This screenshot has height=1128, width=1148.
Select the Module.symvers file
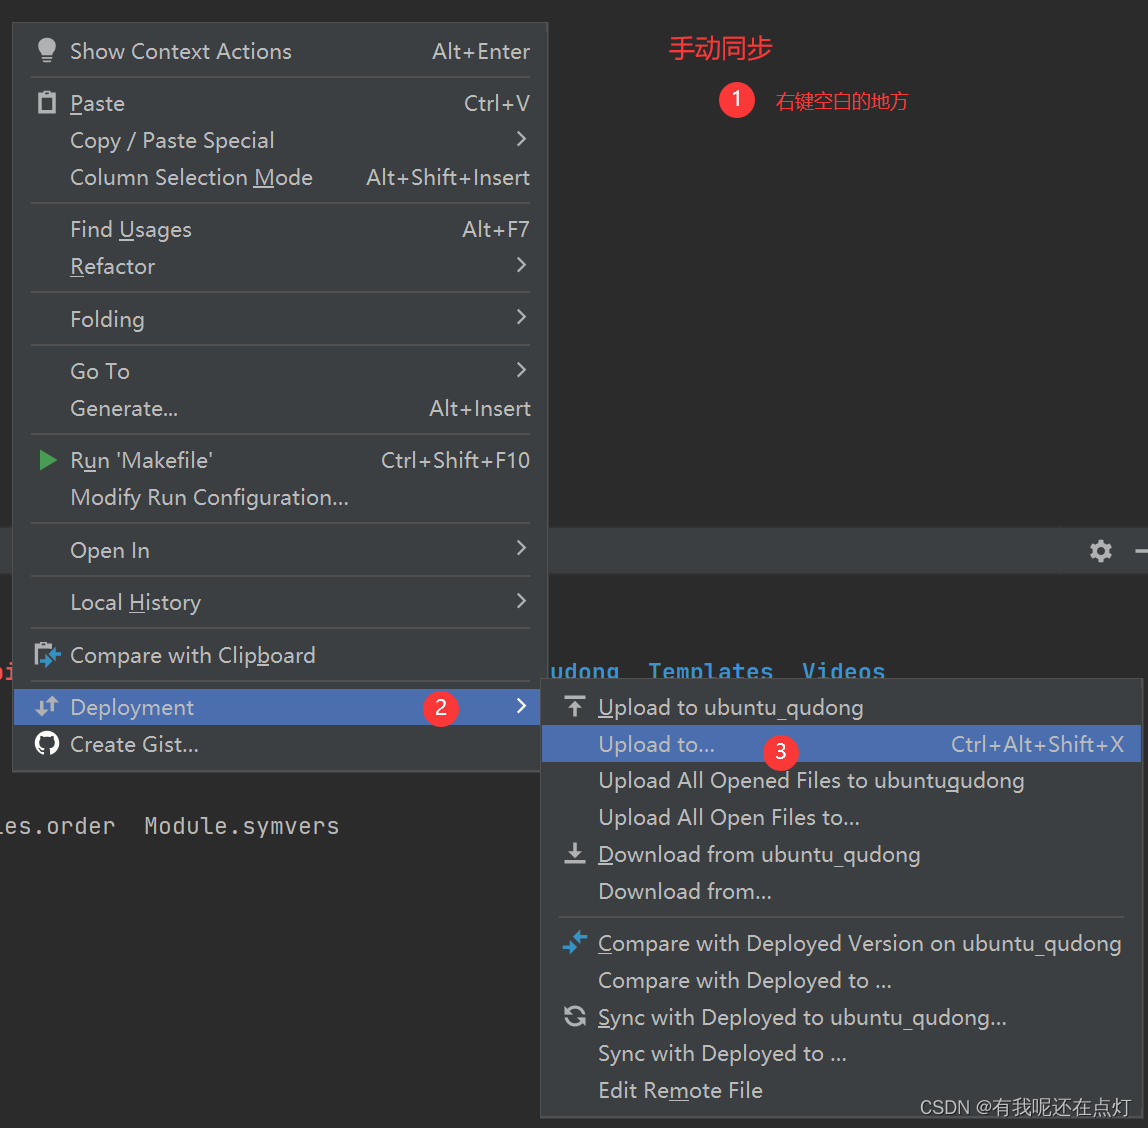click(241, 825)
